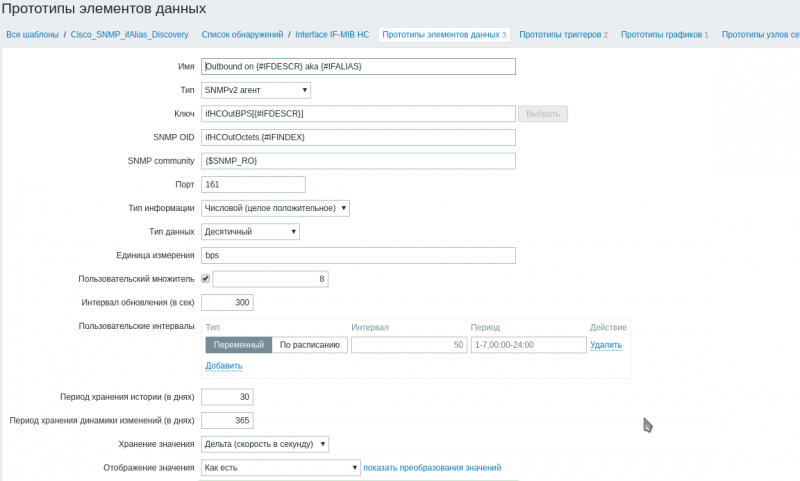Image resolution: width=800 pixels, height=481 pixels.
Task: Focus the Имя input field
Action: [358, 66]
